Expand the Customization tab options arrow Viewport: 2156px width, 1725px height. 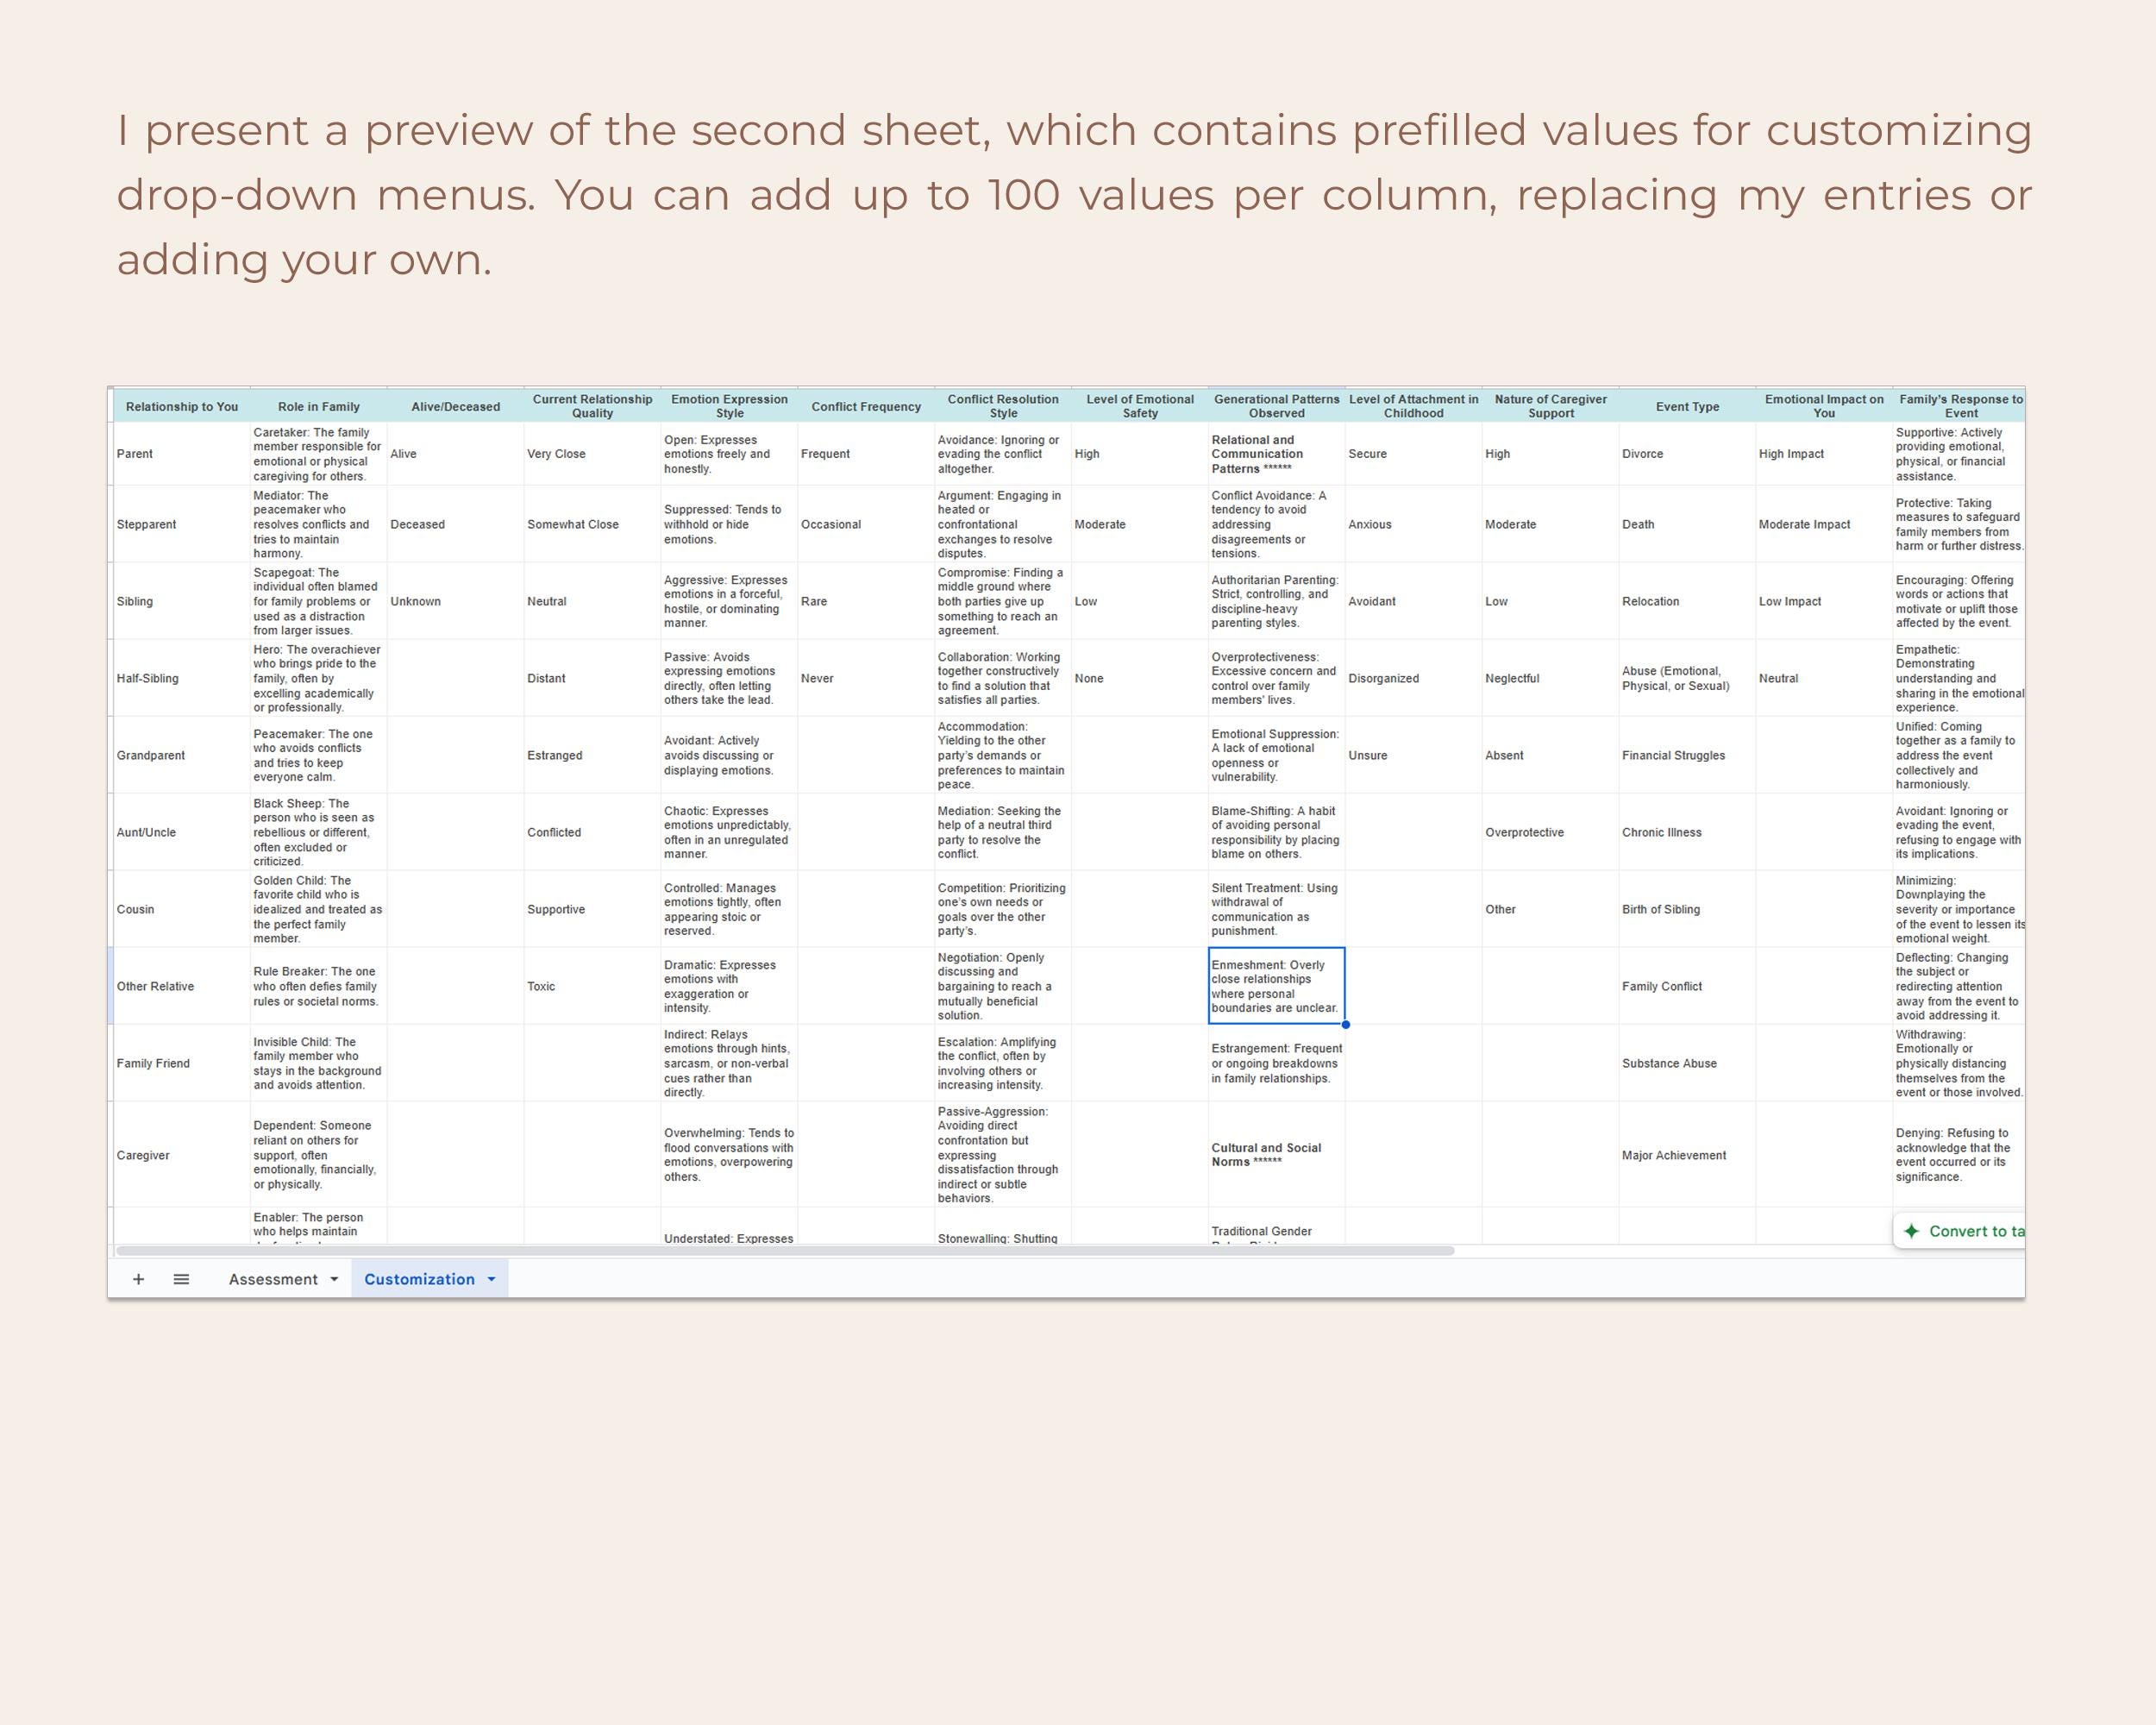(491, 1278)
